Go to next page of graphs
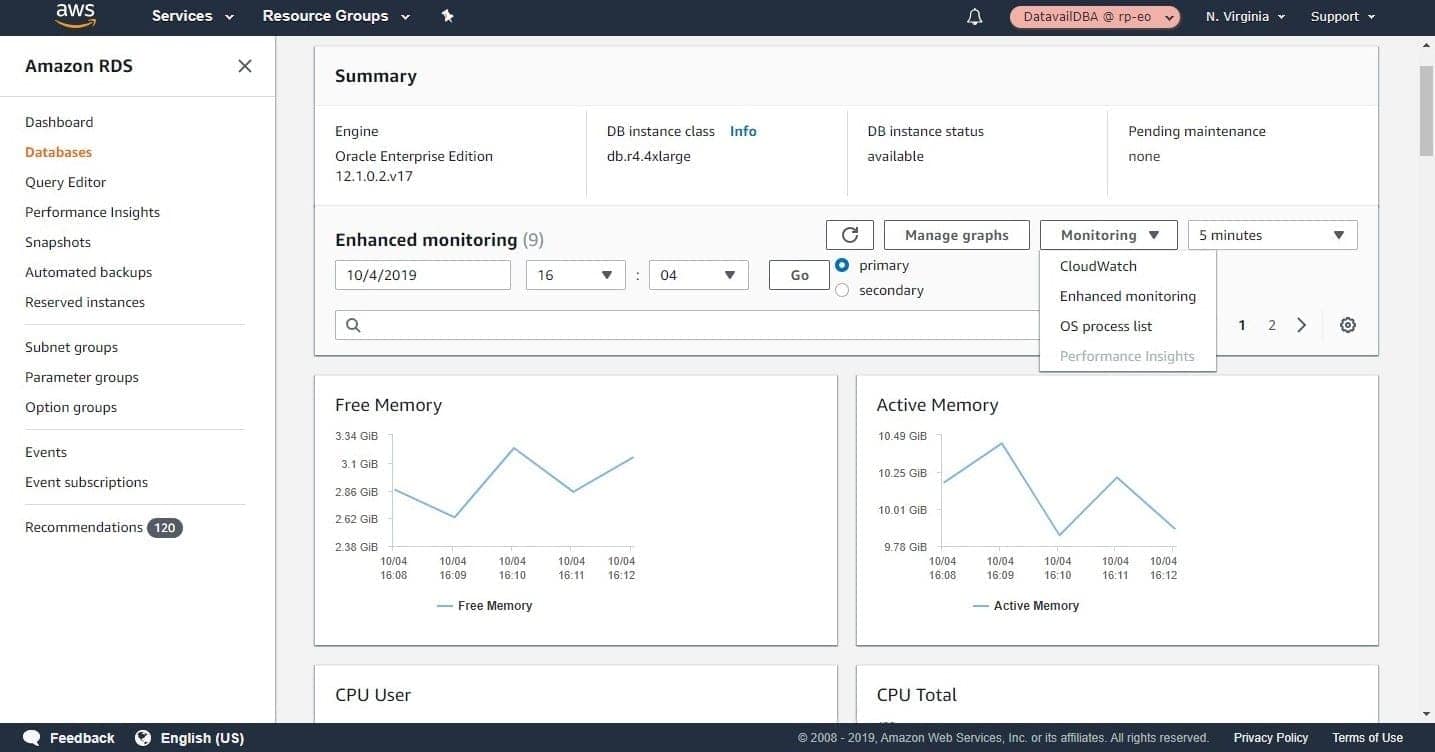The image size is (1435, 752). (1301, 325)
